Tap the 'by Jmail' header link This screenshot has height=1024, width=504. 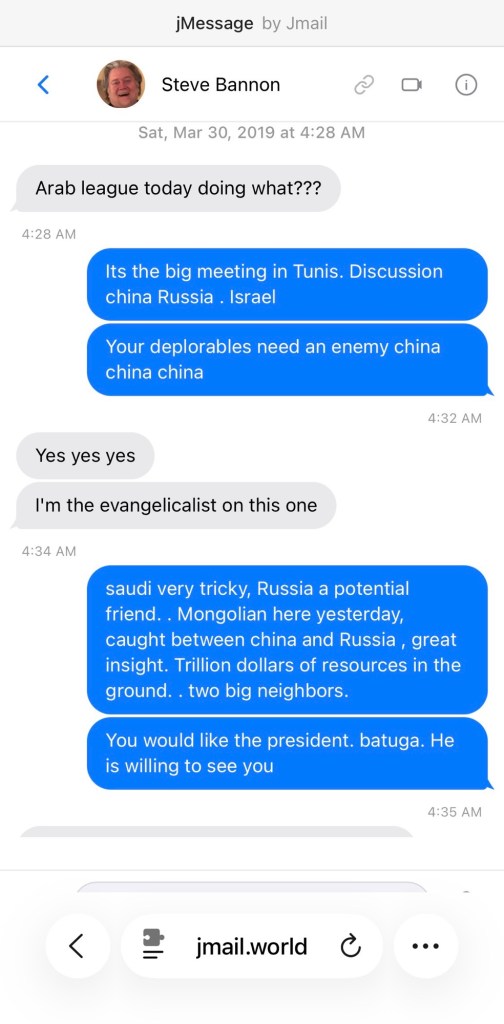tap(294, 24)
